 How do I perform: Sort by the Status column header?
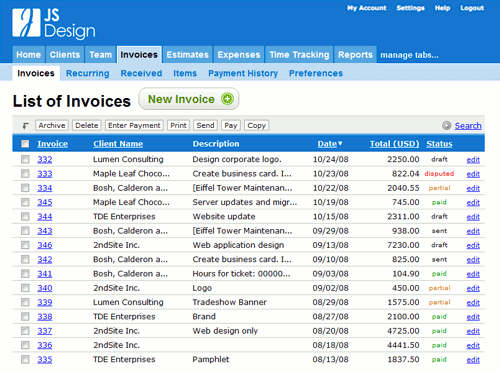click(x=439, y=144)
